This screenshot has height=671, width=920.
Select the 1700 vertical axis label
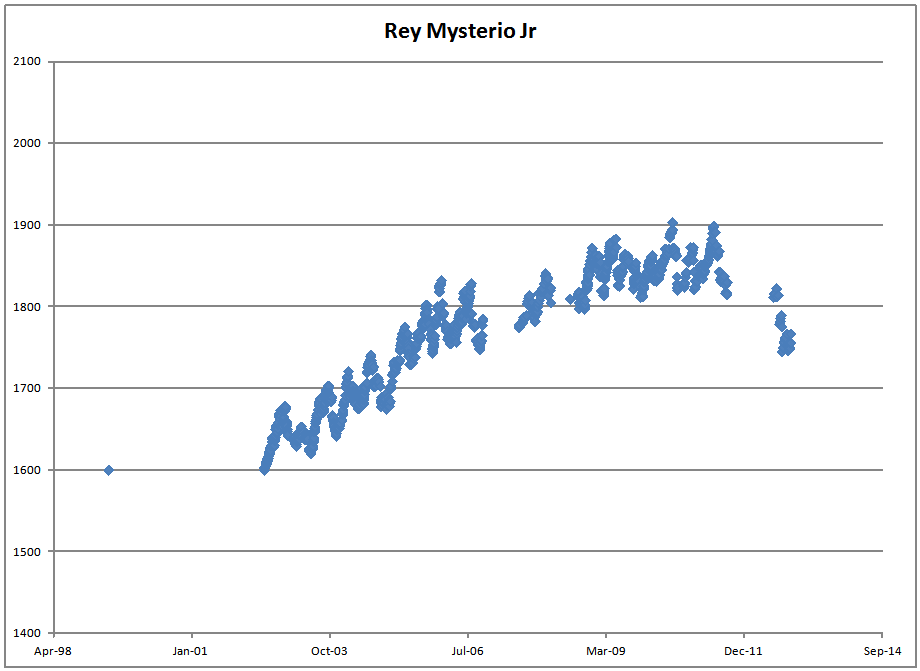click(27, 388)
